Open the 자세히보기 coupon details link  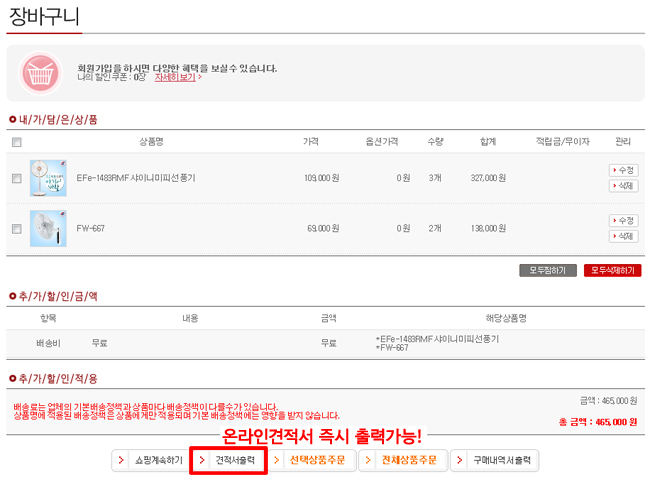click(176, 76)
